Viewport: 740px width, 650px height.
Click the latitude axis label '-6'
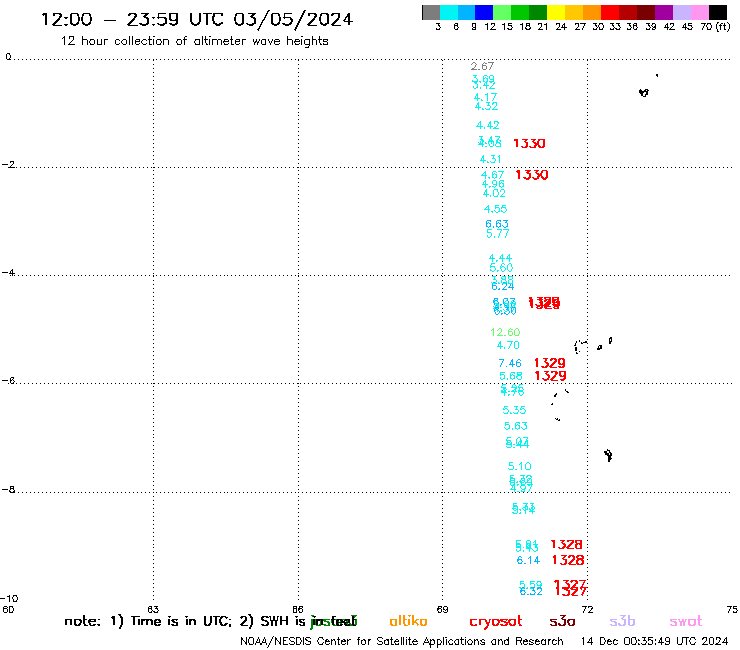click(8, 380)
